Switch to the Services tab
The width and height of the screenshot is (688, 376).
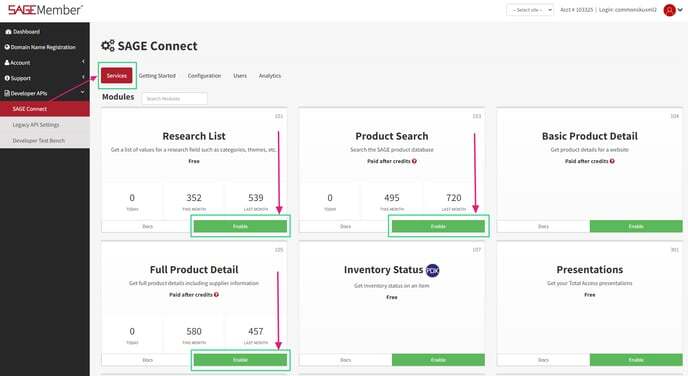click(x=117, y=75)
